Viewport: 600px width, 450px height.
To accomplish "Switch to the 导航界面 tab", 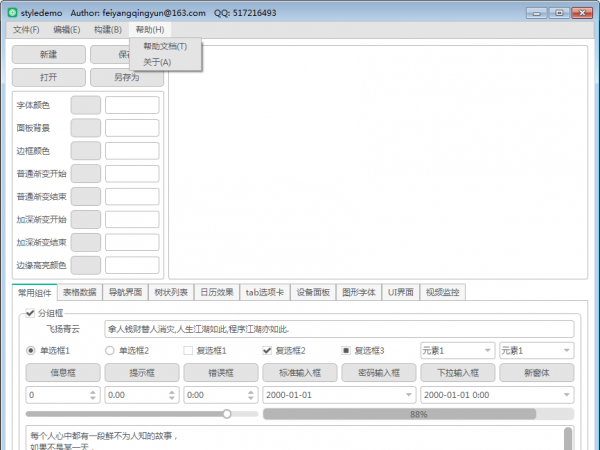I will (x=126, y=293).
